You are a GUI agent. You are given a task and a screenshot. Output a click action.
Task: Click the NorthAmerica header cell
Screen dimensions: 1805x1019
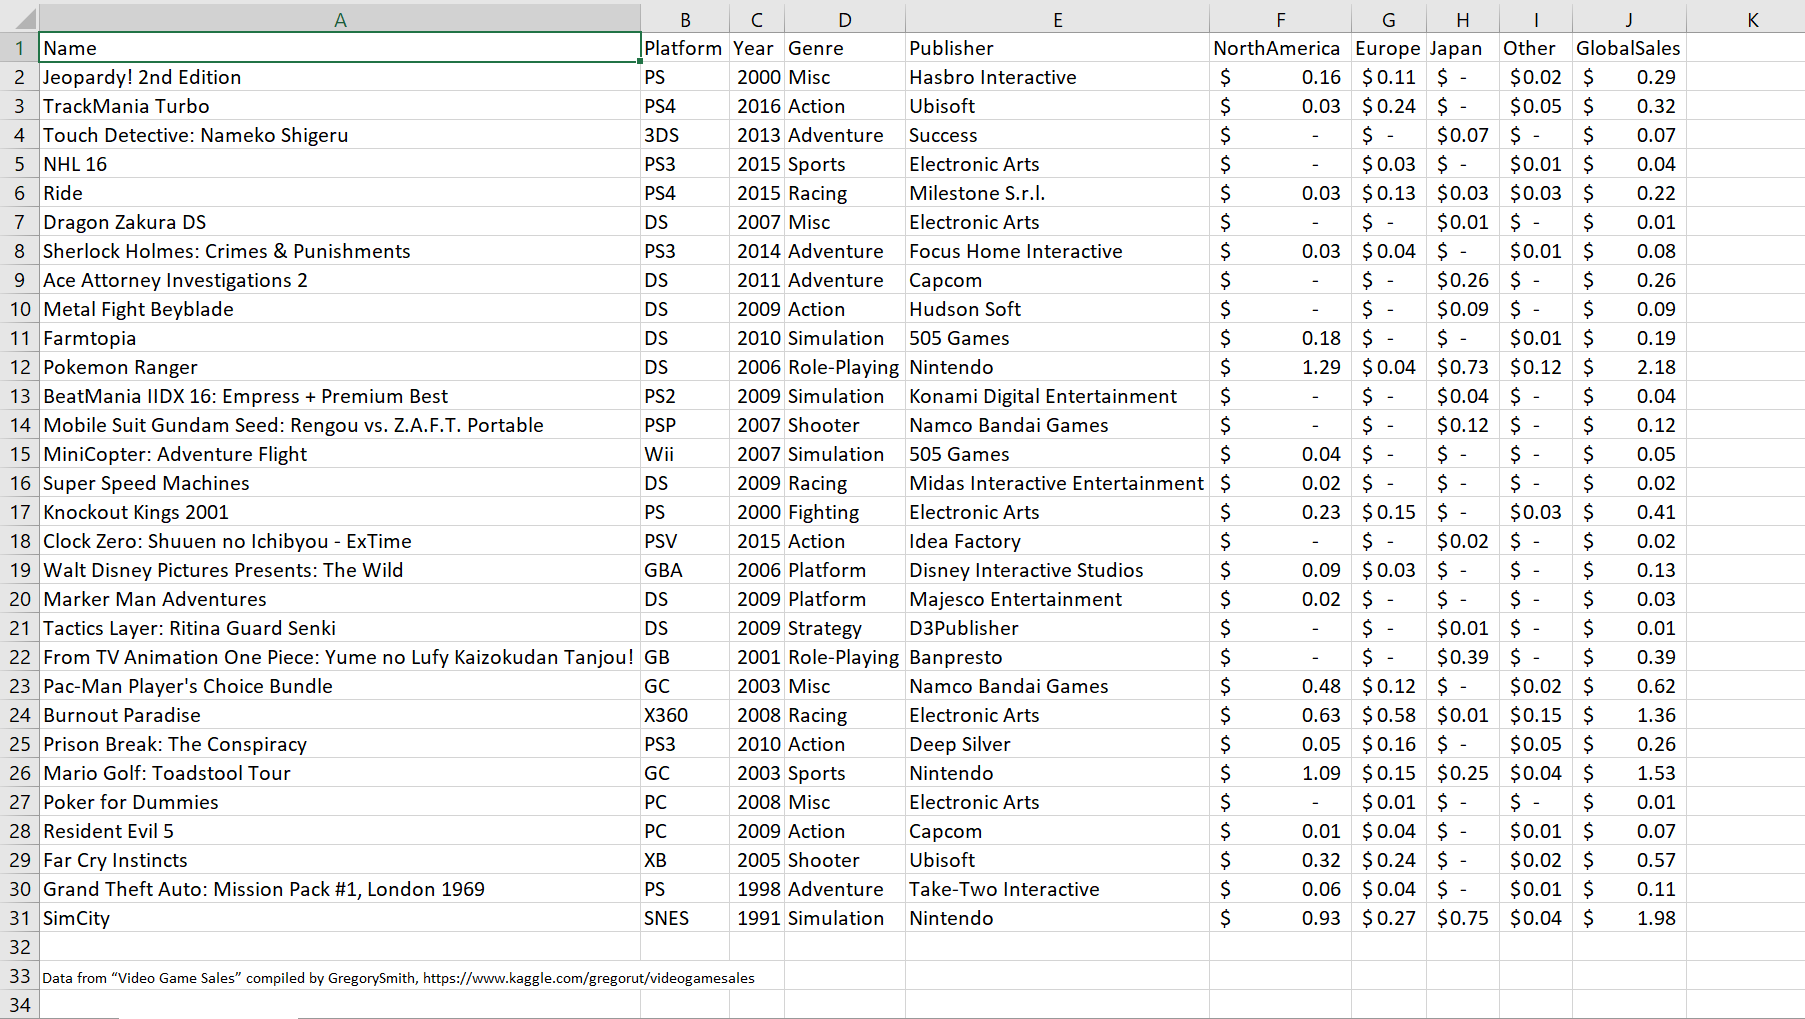pyautogui.click(x=1280, y=48)
